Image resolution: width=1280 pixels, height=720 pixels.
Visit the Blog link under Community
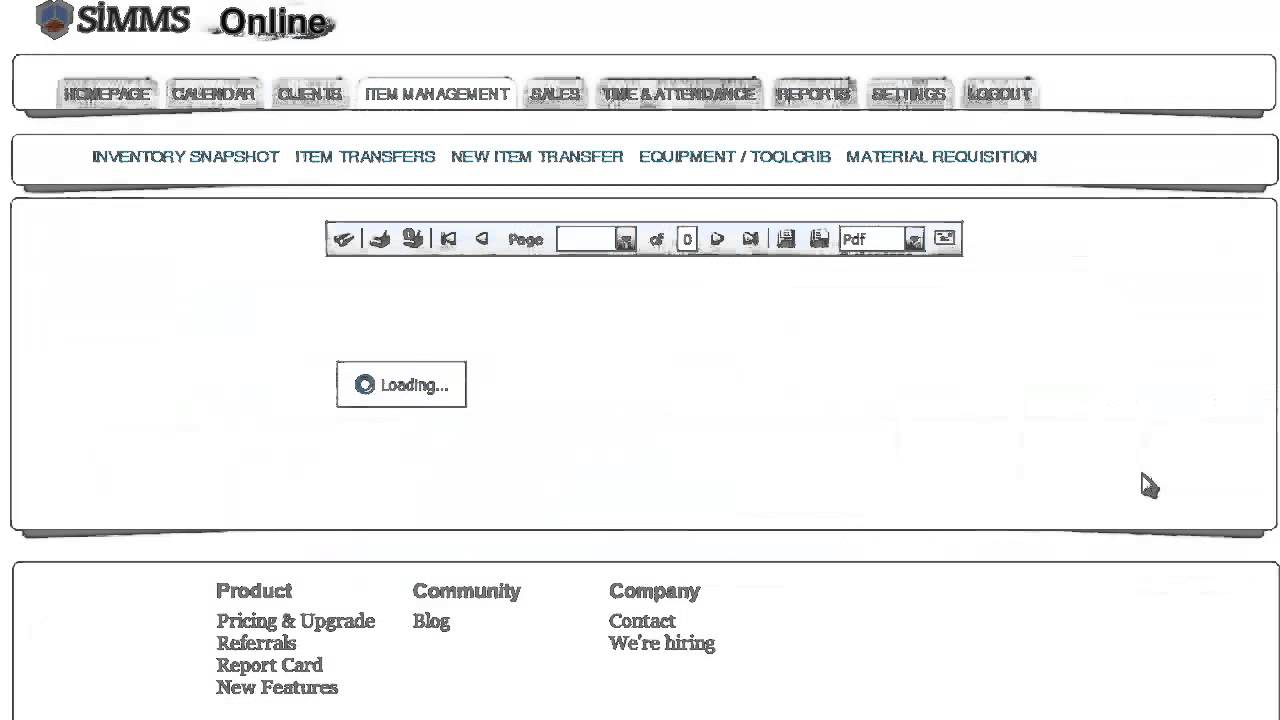[431, 621]
